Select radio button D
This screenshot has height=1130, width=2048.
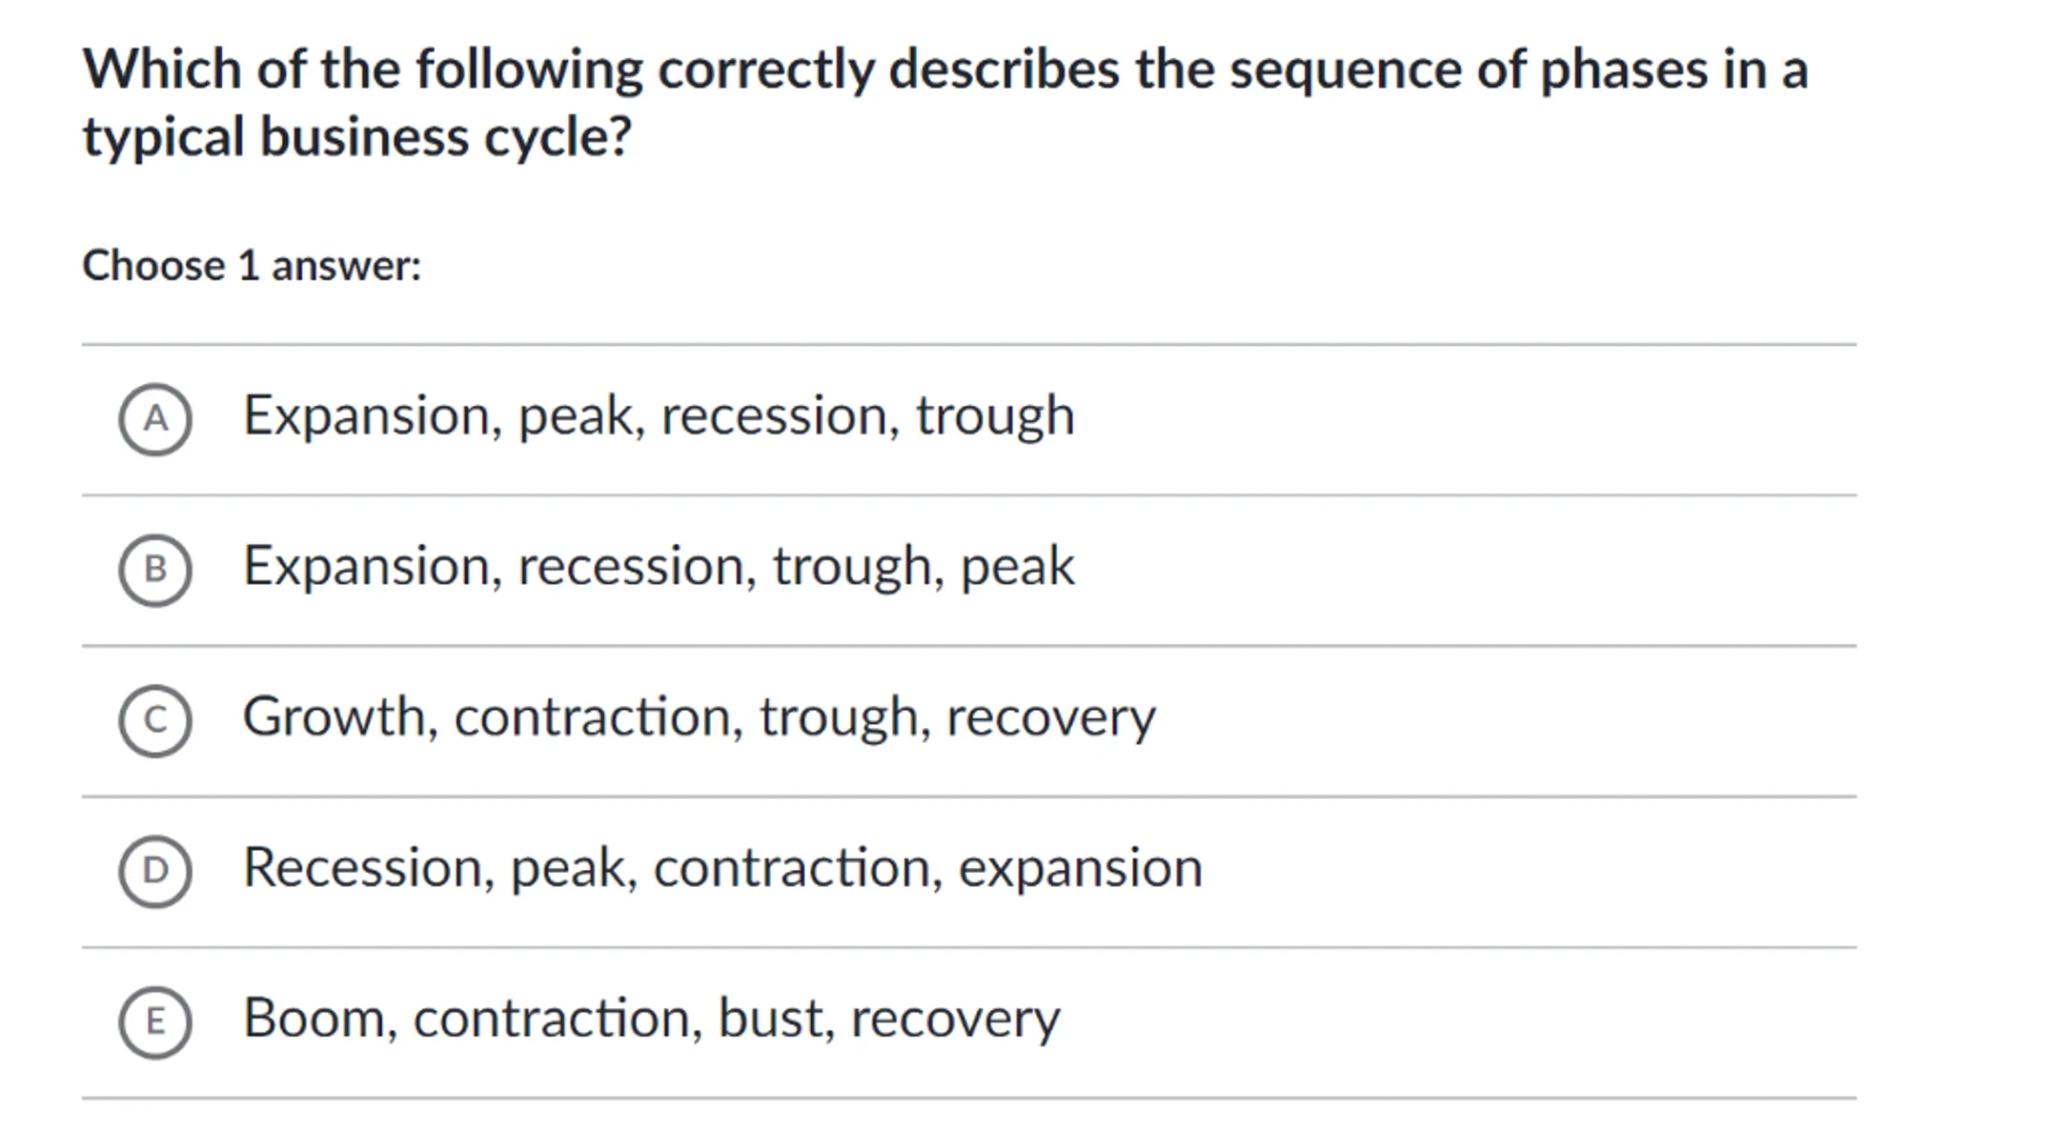coord(155,871)
